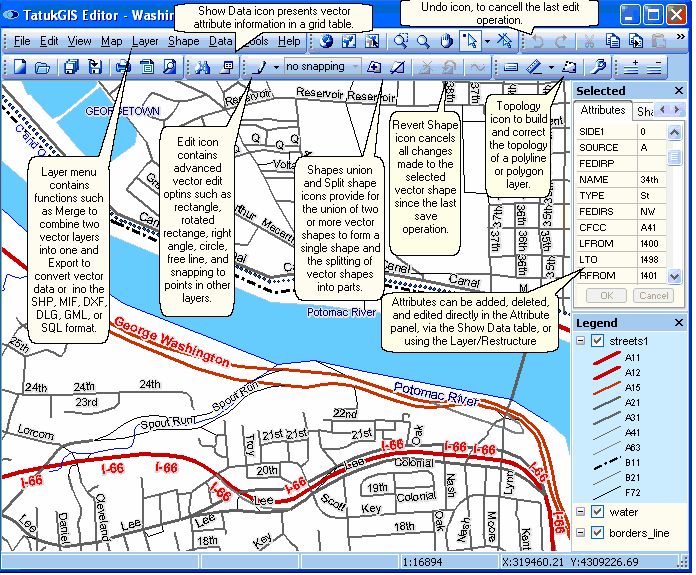This screenshot has width=696, height=575.
Task: Toggle the streets1 layer checkbox
Action: tap(597, 341)
